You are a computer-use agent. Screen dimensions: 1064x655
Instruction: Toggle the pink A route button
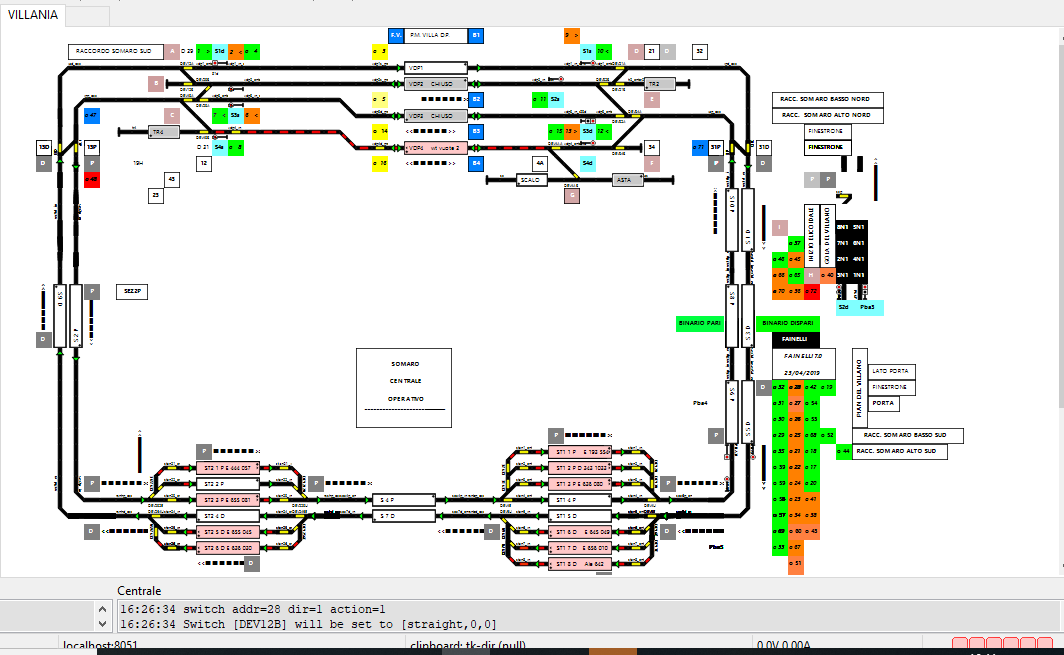[x=172, y=50]
